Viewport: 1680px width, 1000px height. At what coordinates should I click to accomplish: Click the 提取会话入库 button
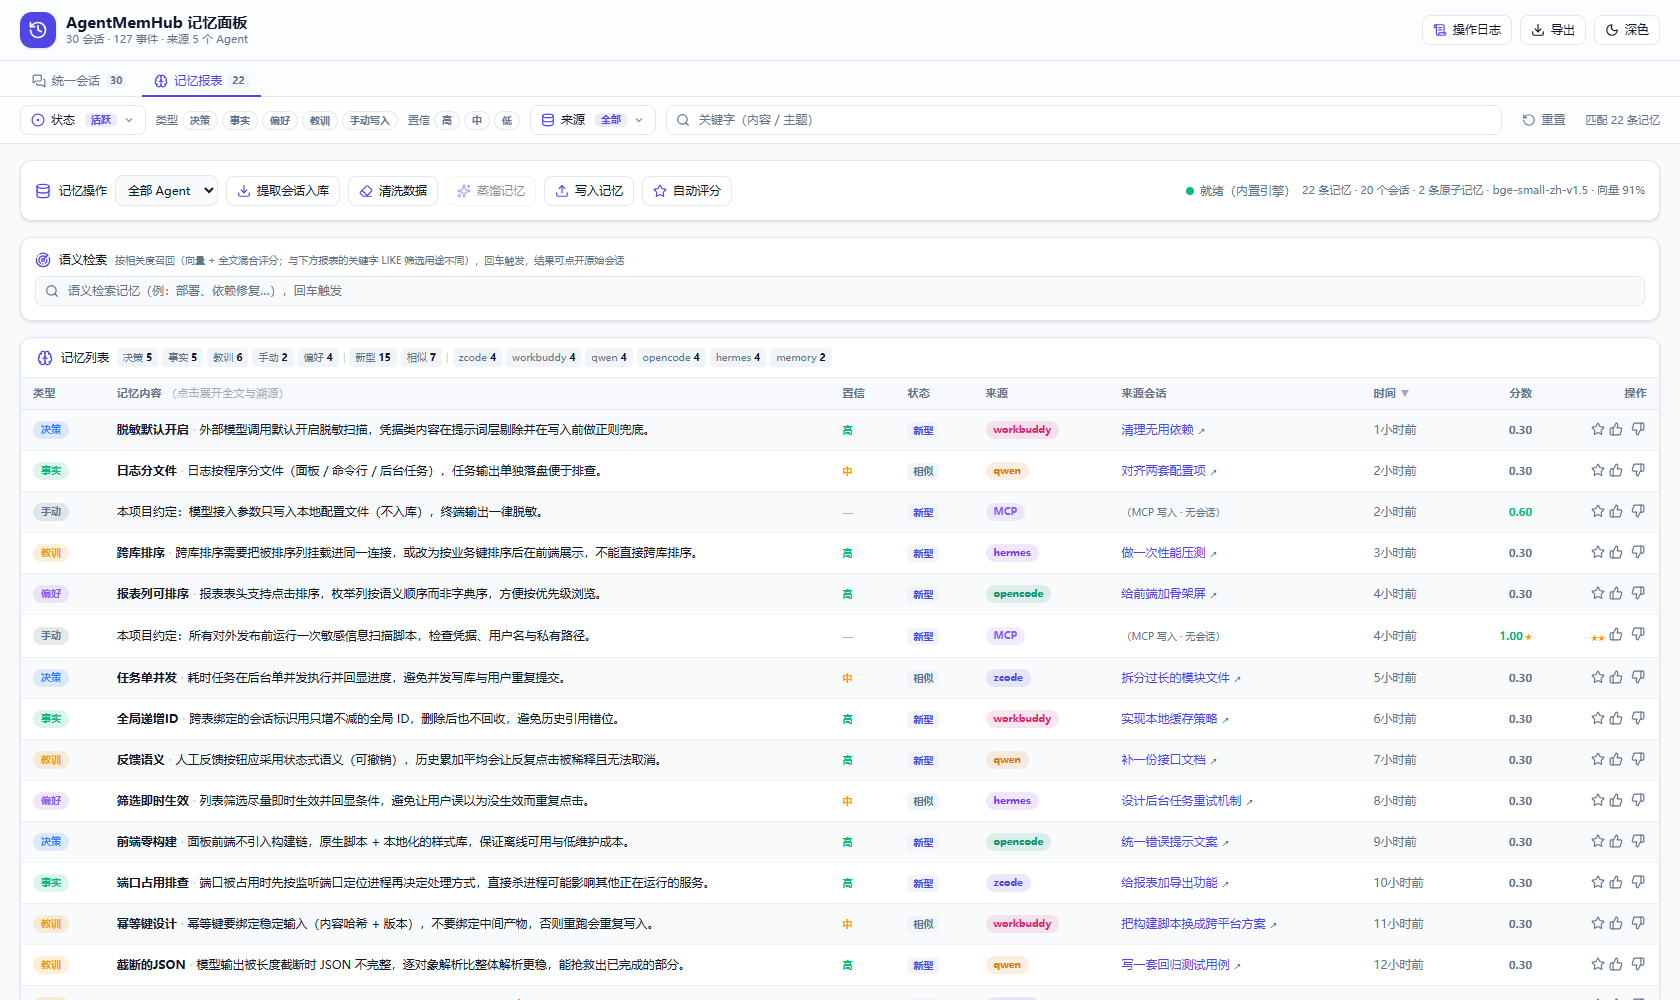283,191
